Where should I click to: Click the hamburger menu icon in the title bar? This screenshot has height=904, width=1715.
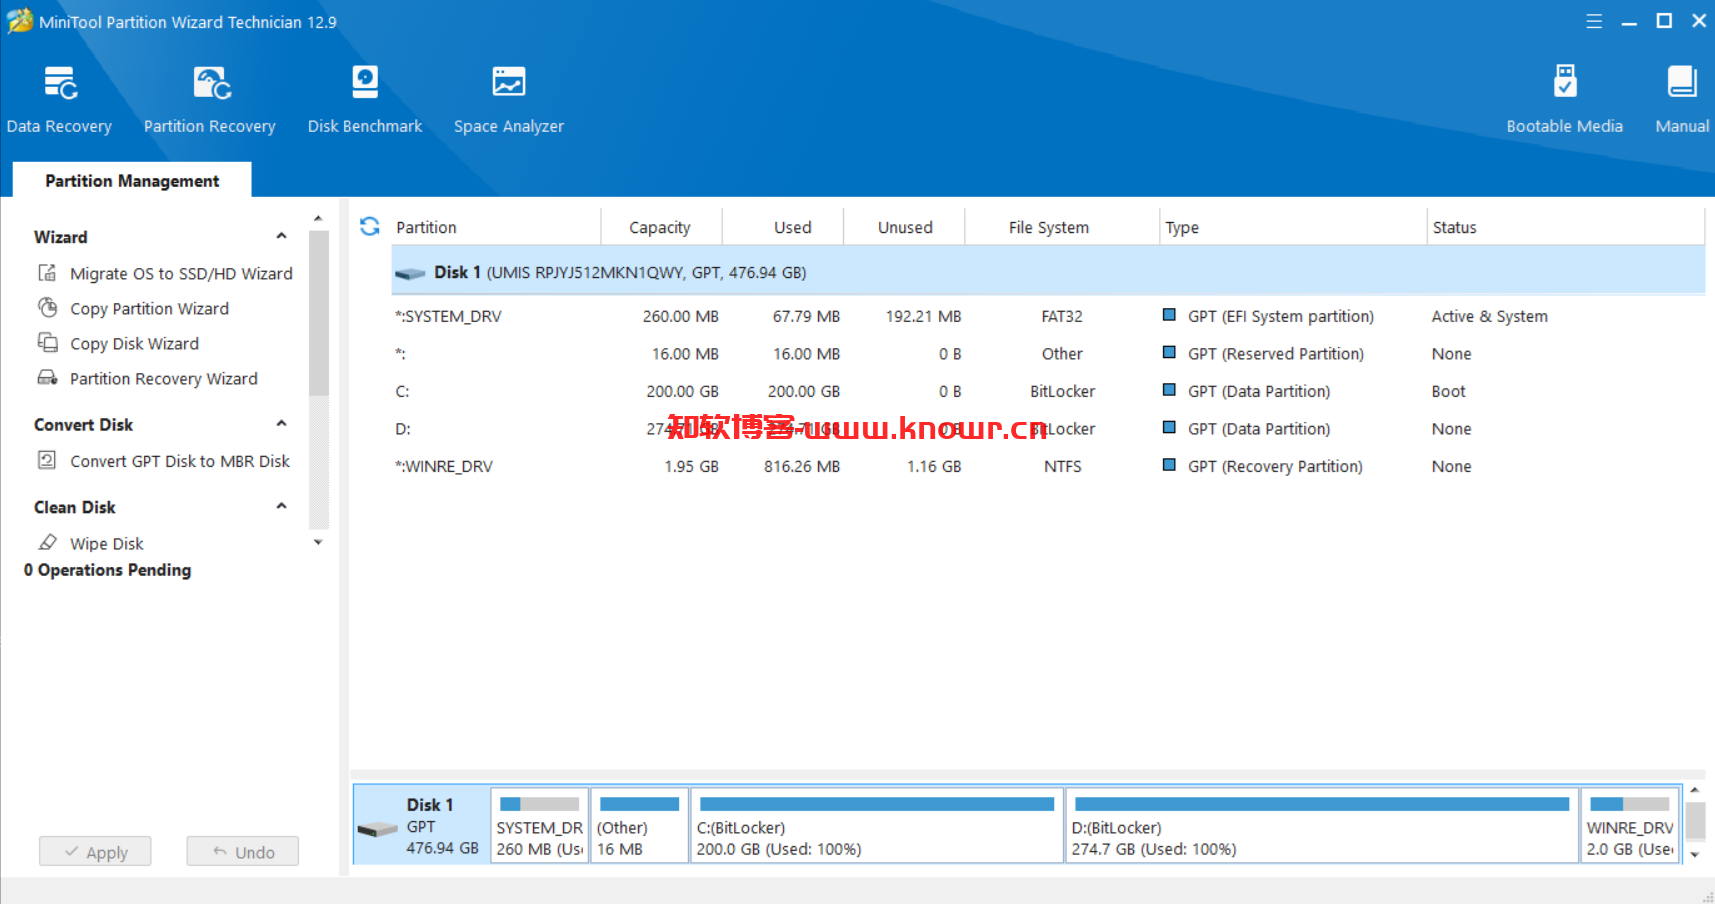pyautogui.click(x=1594, y=21)
